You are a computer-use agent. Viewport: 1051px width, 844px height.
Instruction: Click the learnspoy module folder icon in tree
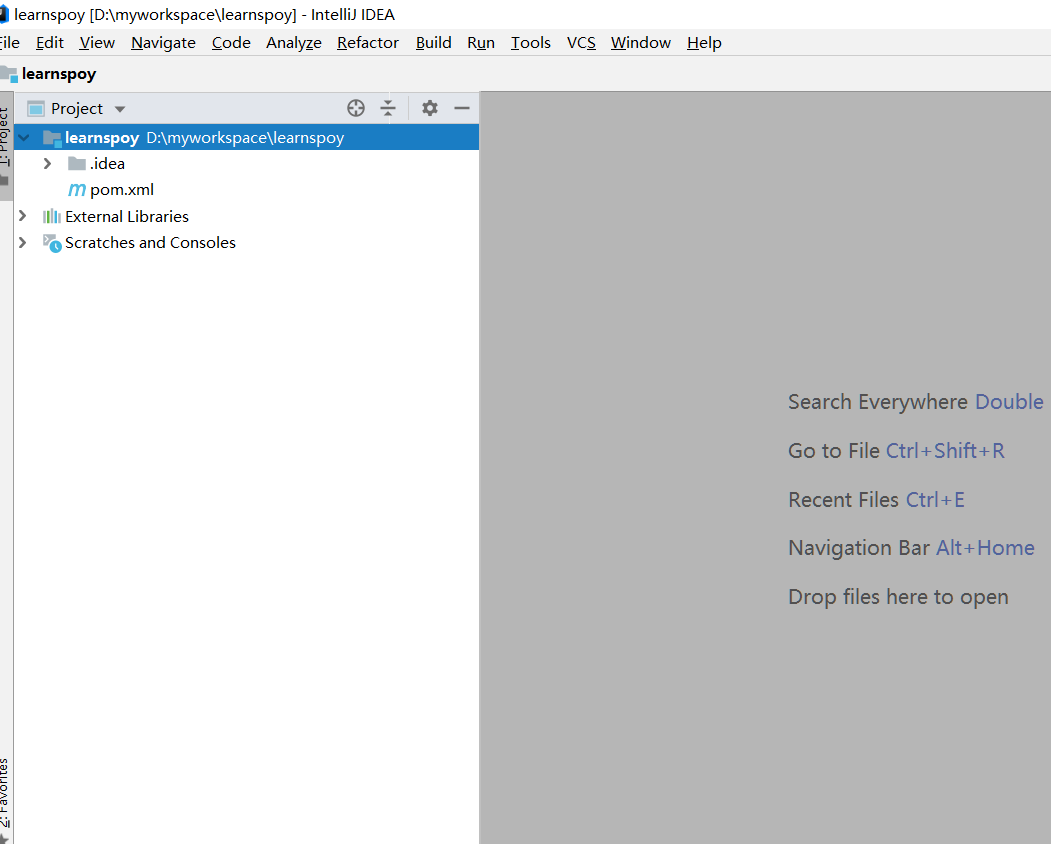(x=52, y=138)
